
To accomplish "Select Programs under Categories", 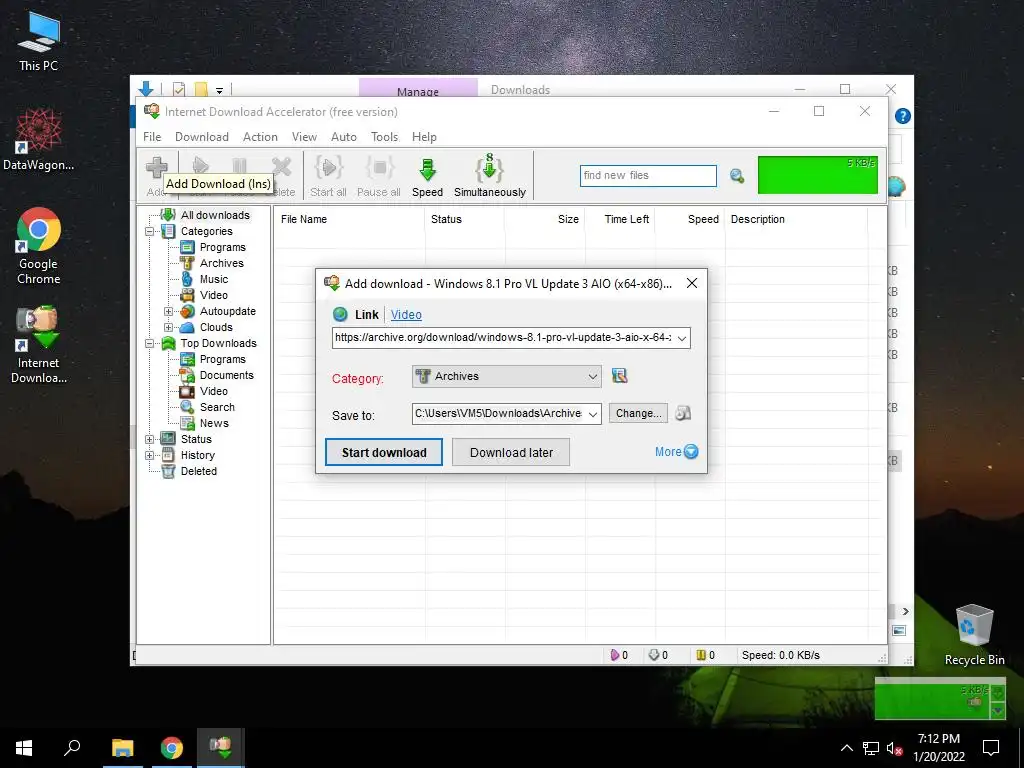I will 223,247.
